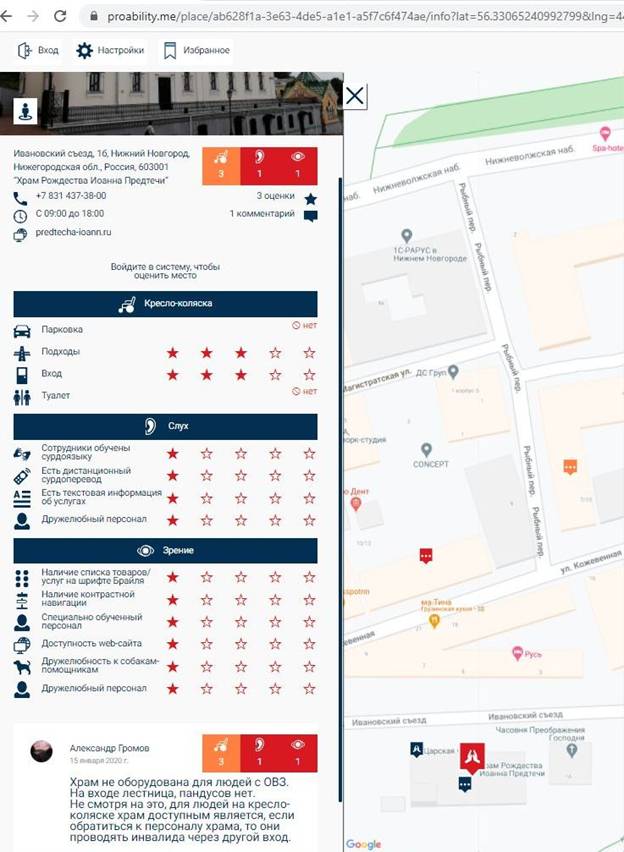The width and height of the screenshot is (624, 852).
Task: Set fourth star for Дружелюбность к собакам-помощникам
Action: [x=275, y=667]
